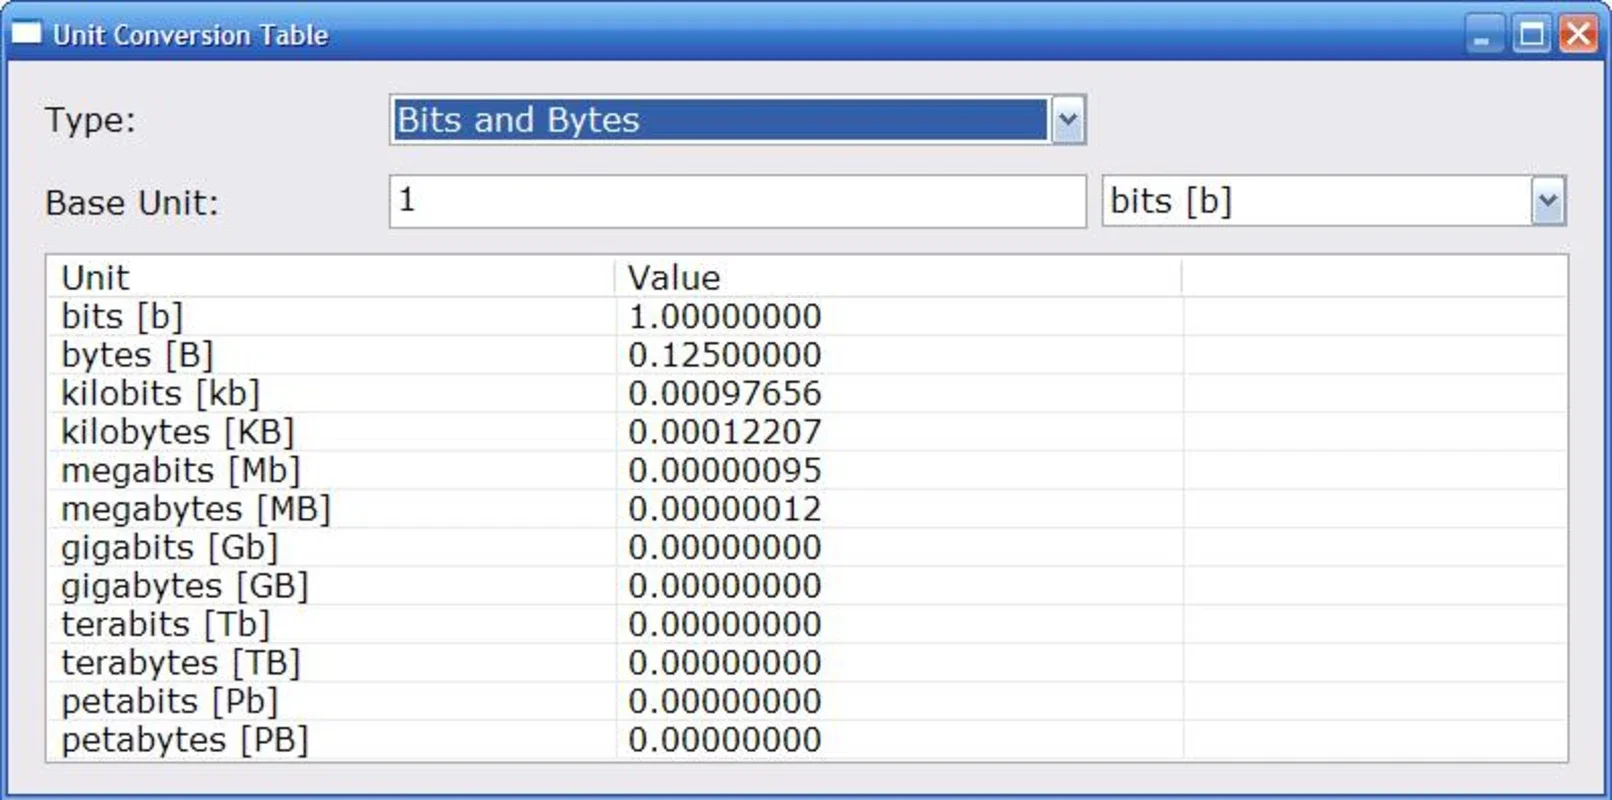Select the petabits [Pb] row

click(x=806, y=701)
